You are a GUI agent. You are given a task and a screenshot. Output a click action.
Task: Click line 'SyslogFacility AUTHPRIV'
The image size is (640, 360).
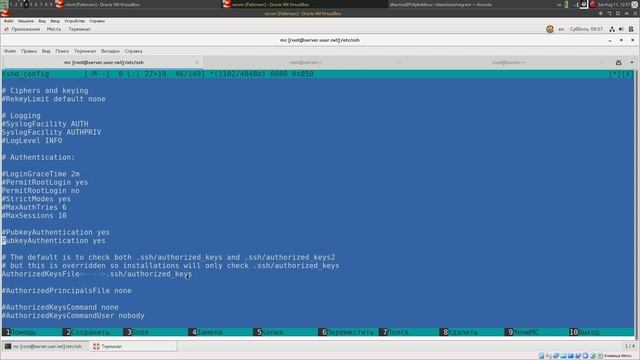(x=51, y=132)
